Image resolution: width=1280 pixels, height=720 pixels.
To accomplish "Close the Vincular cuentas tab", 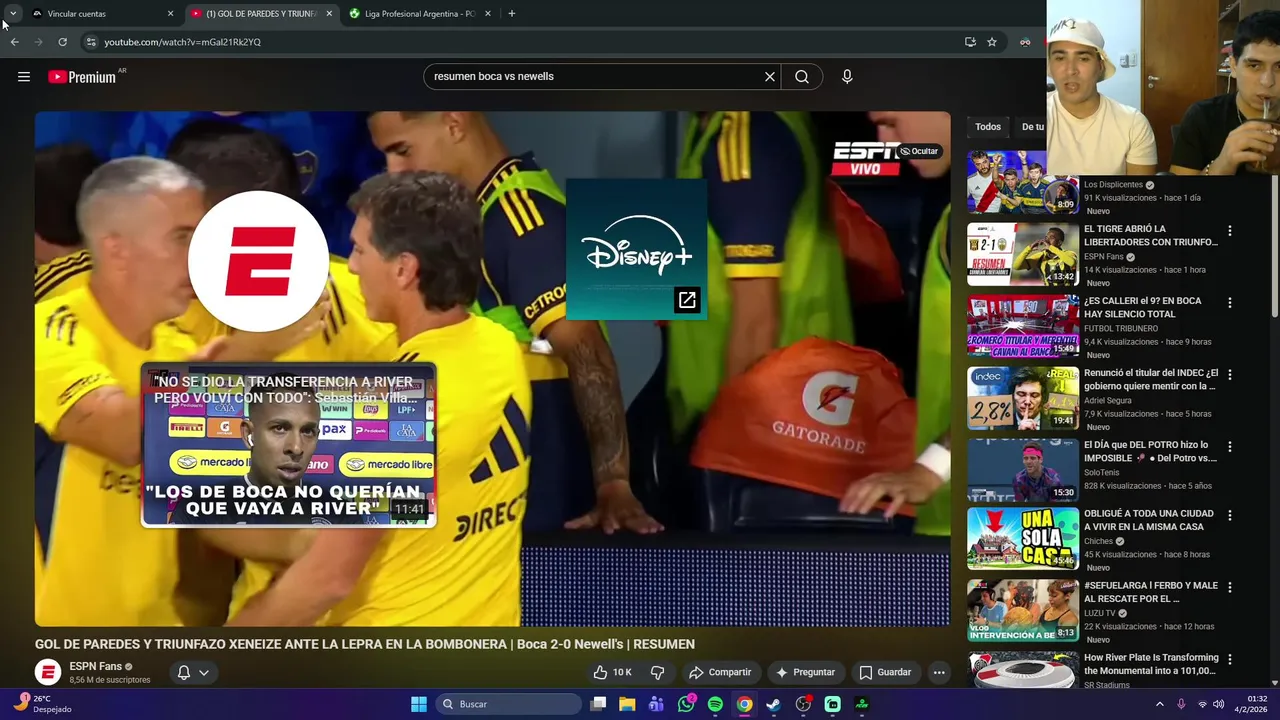I will coord(170,14).
